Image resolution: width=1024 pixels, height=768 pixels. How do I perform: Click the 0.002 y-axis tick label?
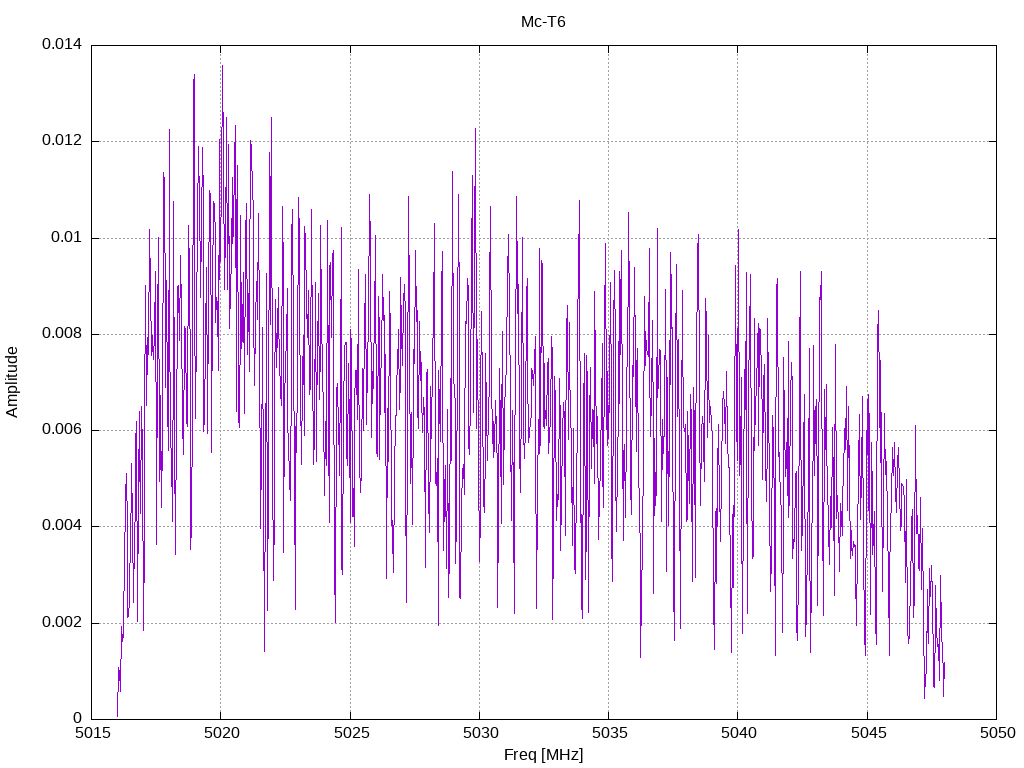[x=62, y=622]
